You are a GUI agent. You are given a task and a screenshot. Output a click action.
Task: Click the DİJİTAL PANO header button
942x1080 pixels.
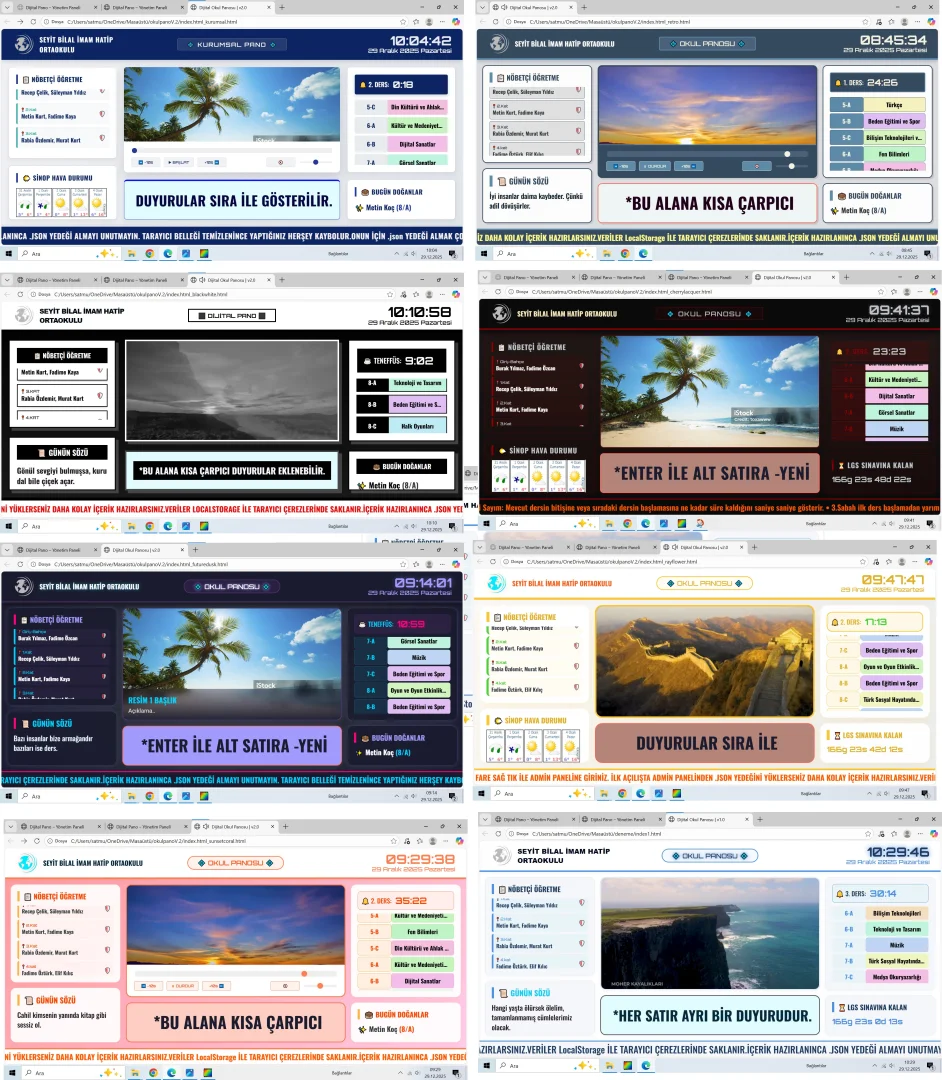coord(232,315)
